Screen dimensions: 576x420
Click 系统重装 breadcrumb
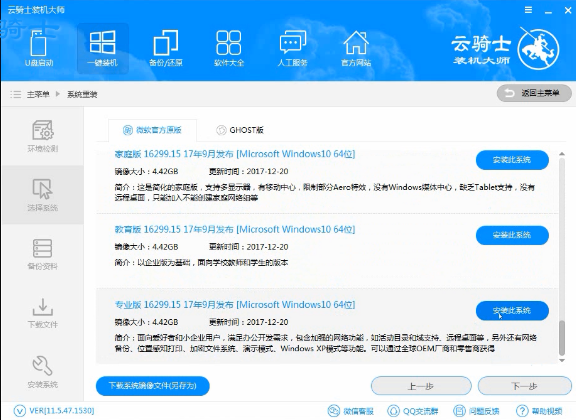[82, 94]
